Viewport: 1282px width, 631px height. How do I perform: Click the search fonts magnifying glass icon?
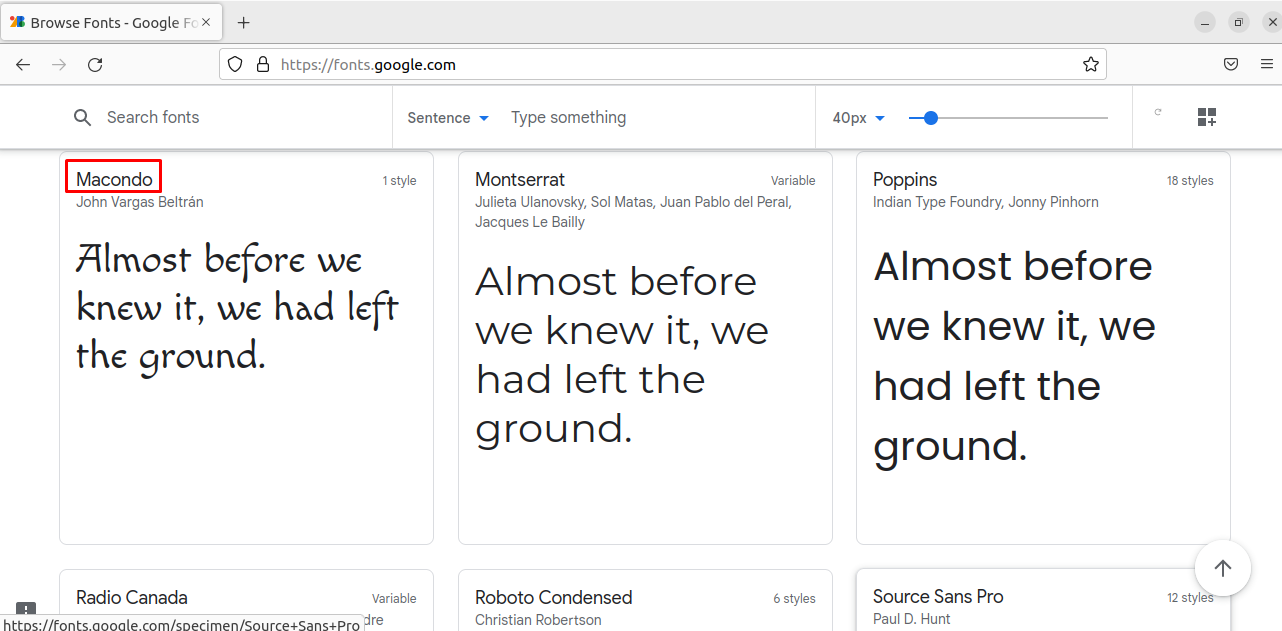(82, 117)
